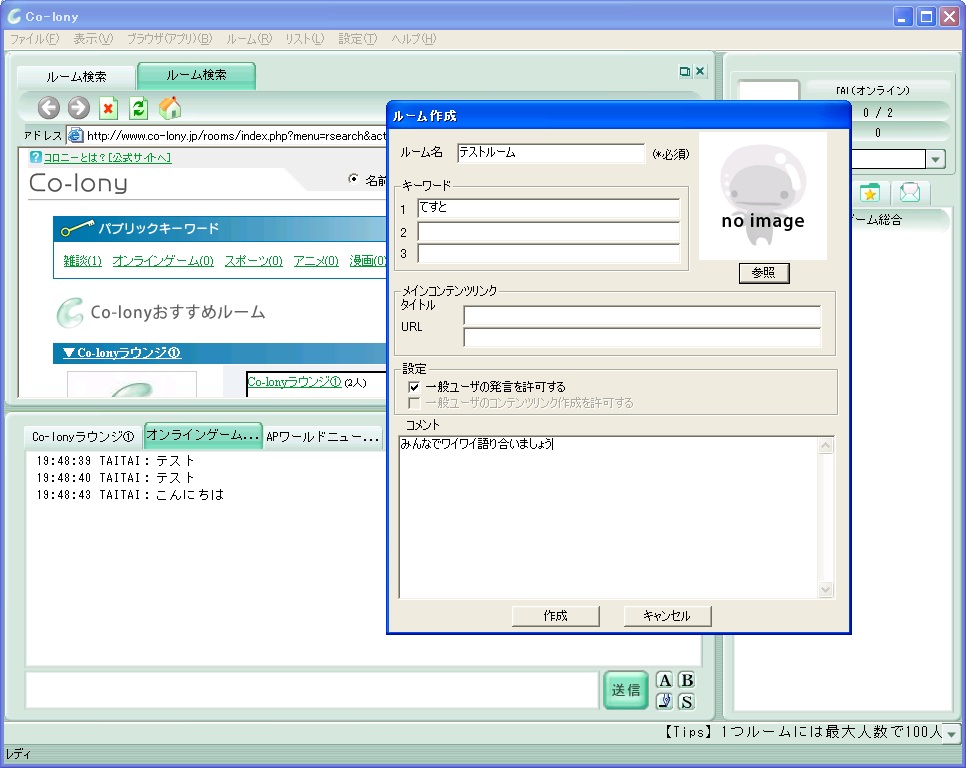Toggle 一般ユーザの発言を許可する checkbox
Screen dimensions: 966x768
click(414, 387)
